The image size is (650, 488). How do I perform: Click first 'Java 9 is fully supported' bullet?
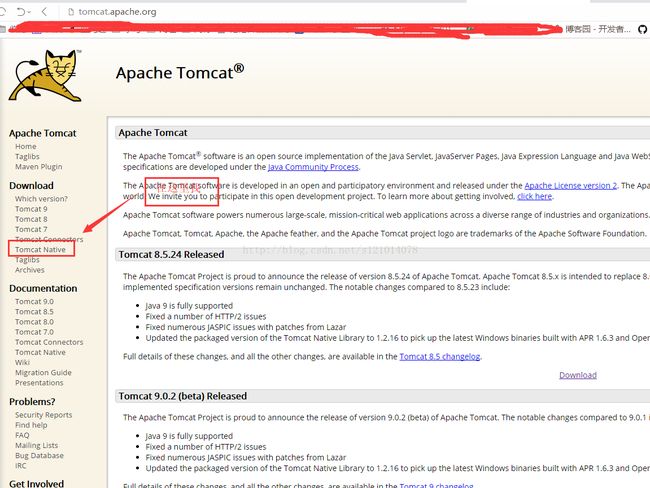click(x=189, y=306)
